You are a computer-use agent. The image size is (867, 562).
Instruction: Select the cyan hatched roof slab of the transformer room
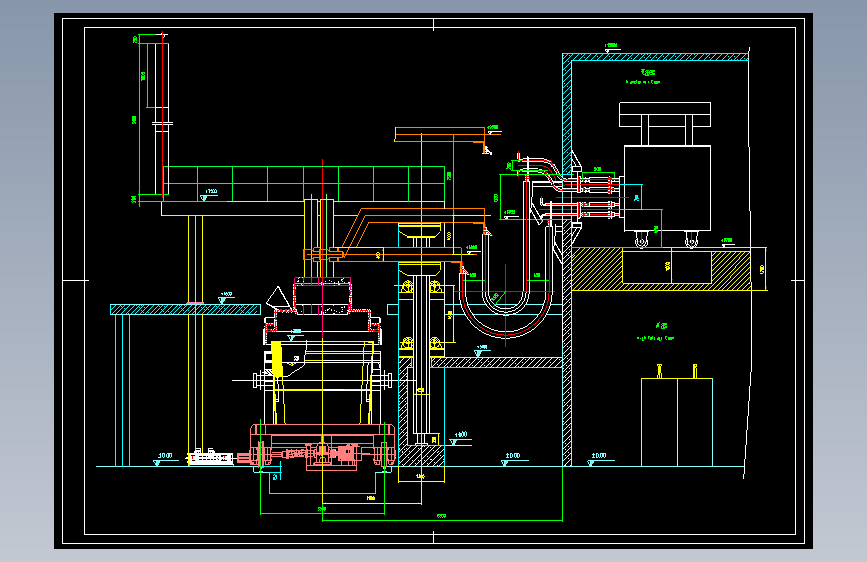(656, 57)
